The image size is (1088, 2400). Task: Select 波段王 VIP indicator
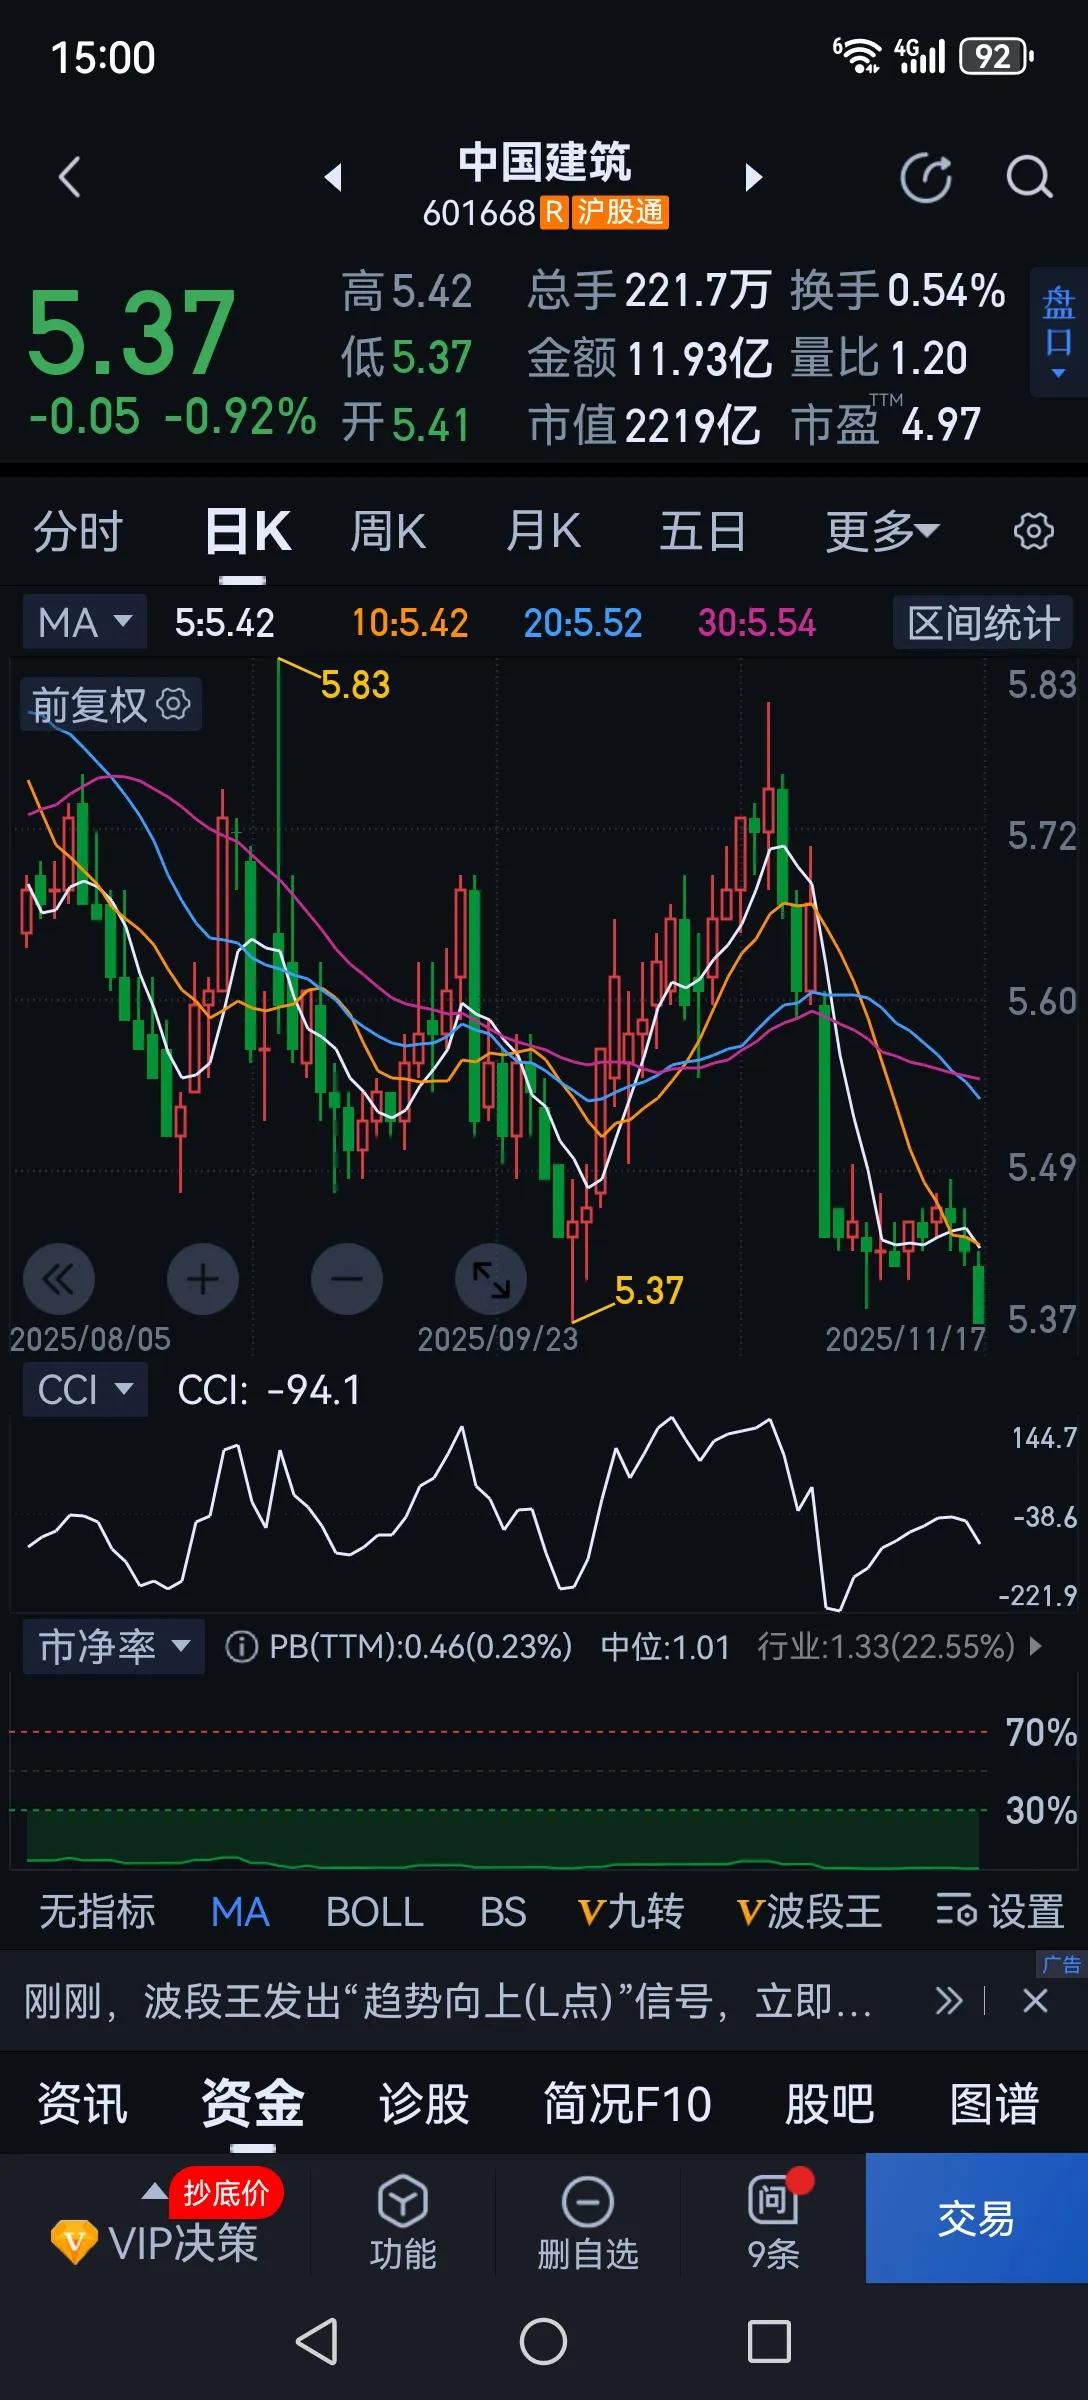(x=810, y=1911)
